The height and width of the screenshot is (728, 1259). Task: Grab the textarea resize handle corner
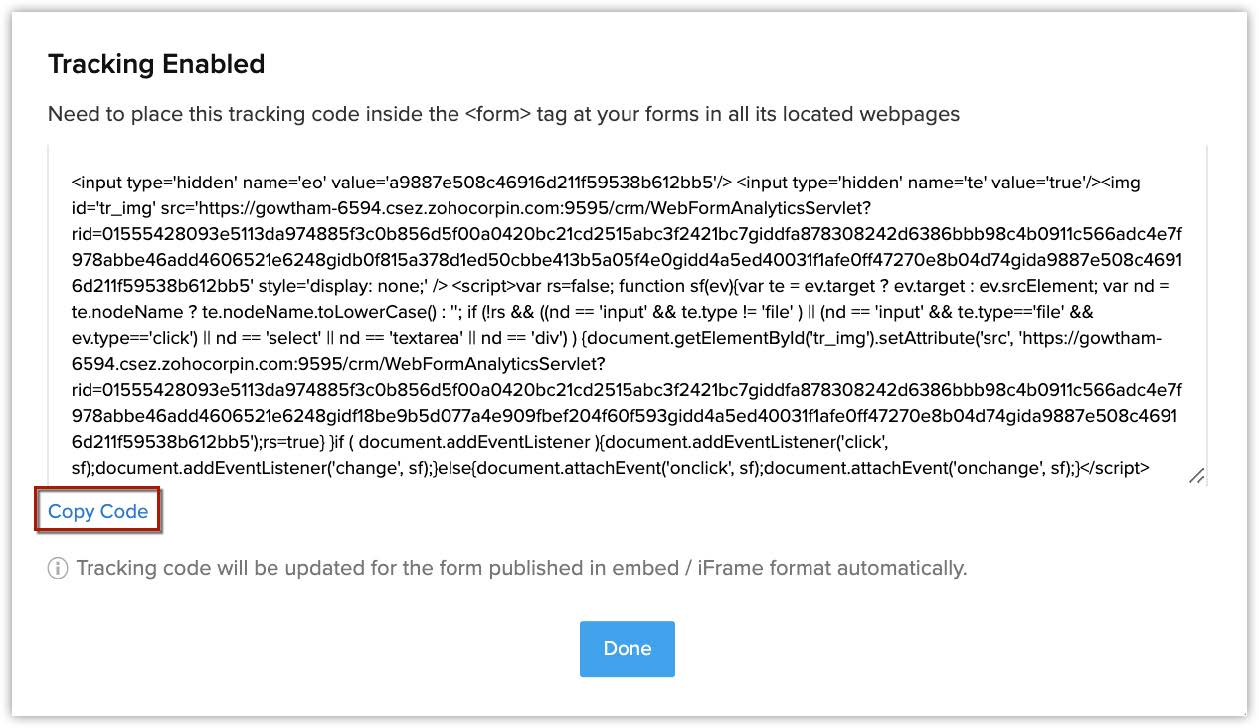pyautogui.click(x=1196, y=477)
